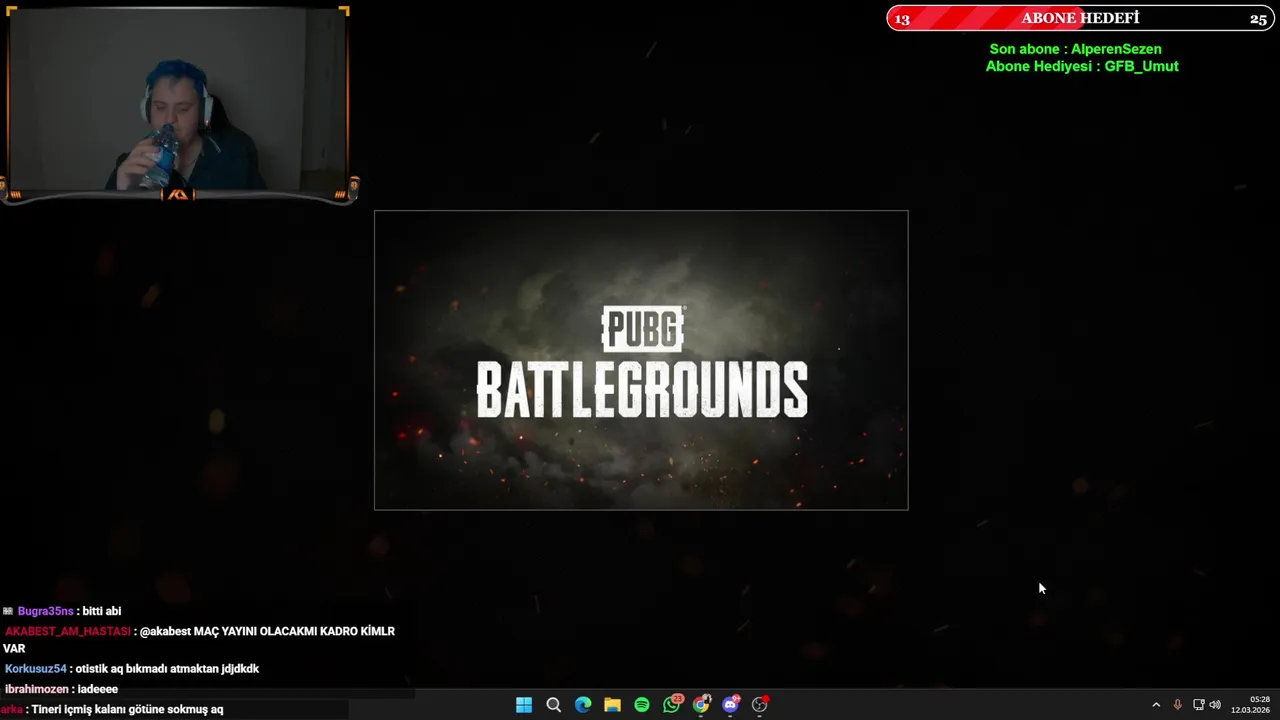Viewport: 1280px width, 720px height.
Task: Click the streamer webcam overlay
Action: pos(178,103)
